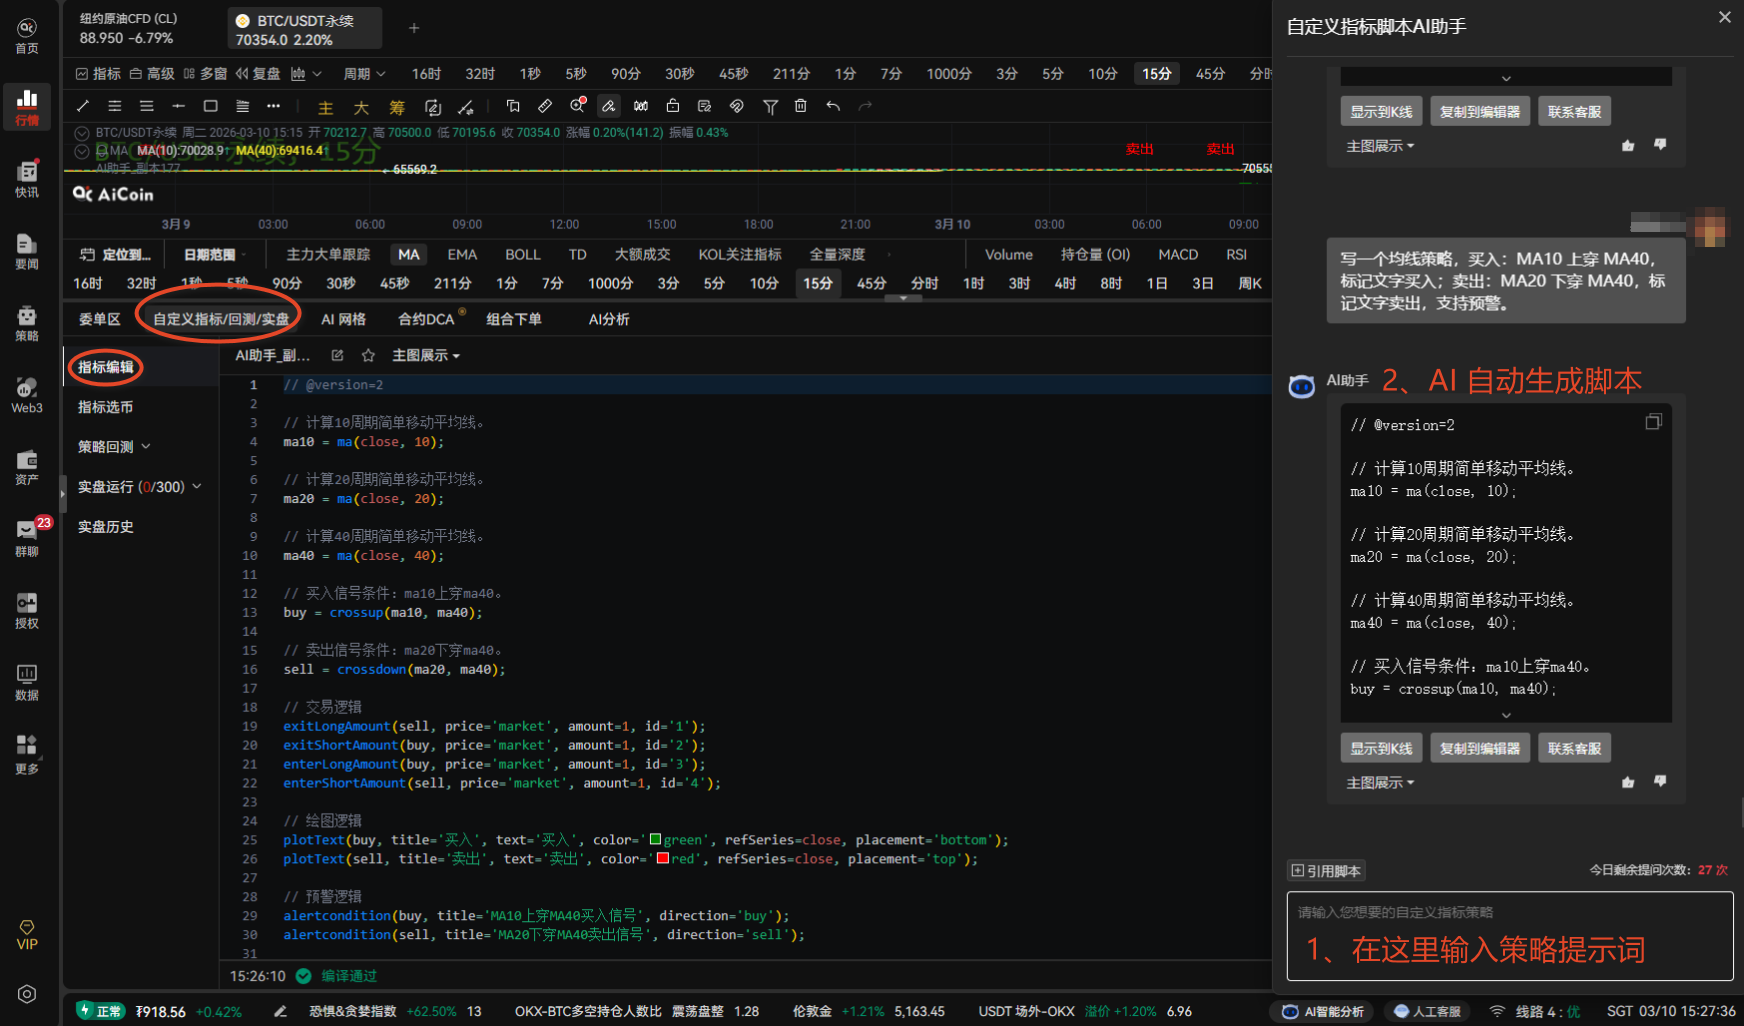Screen dimensions: 1744x1026
Task: Open 快讯 news in left sidebar
Action: point(27,179)
